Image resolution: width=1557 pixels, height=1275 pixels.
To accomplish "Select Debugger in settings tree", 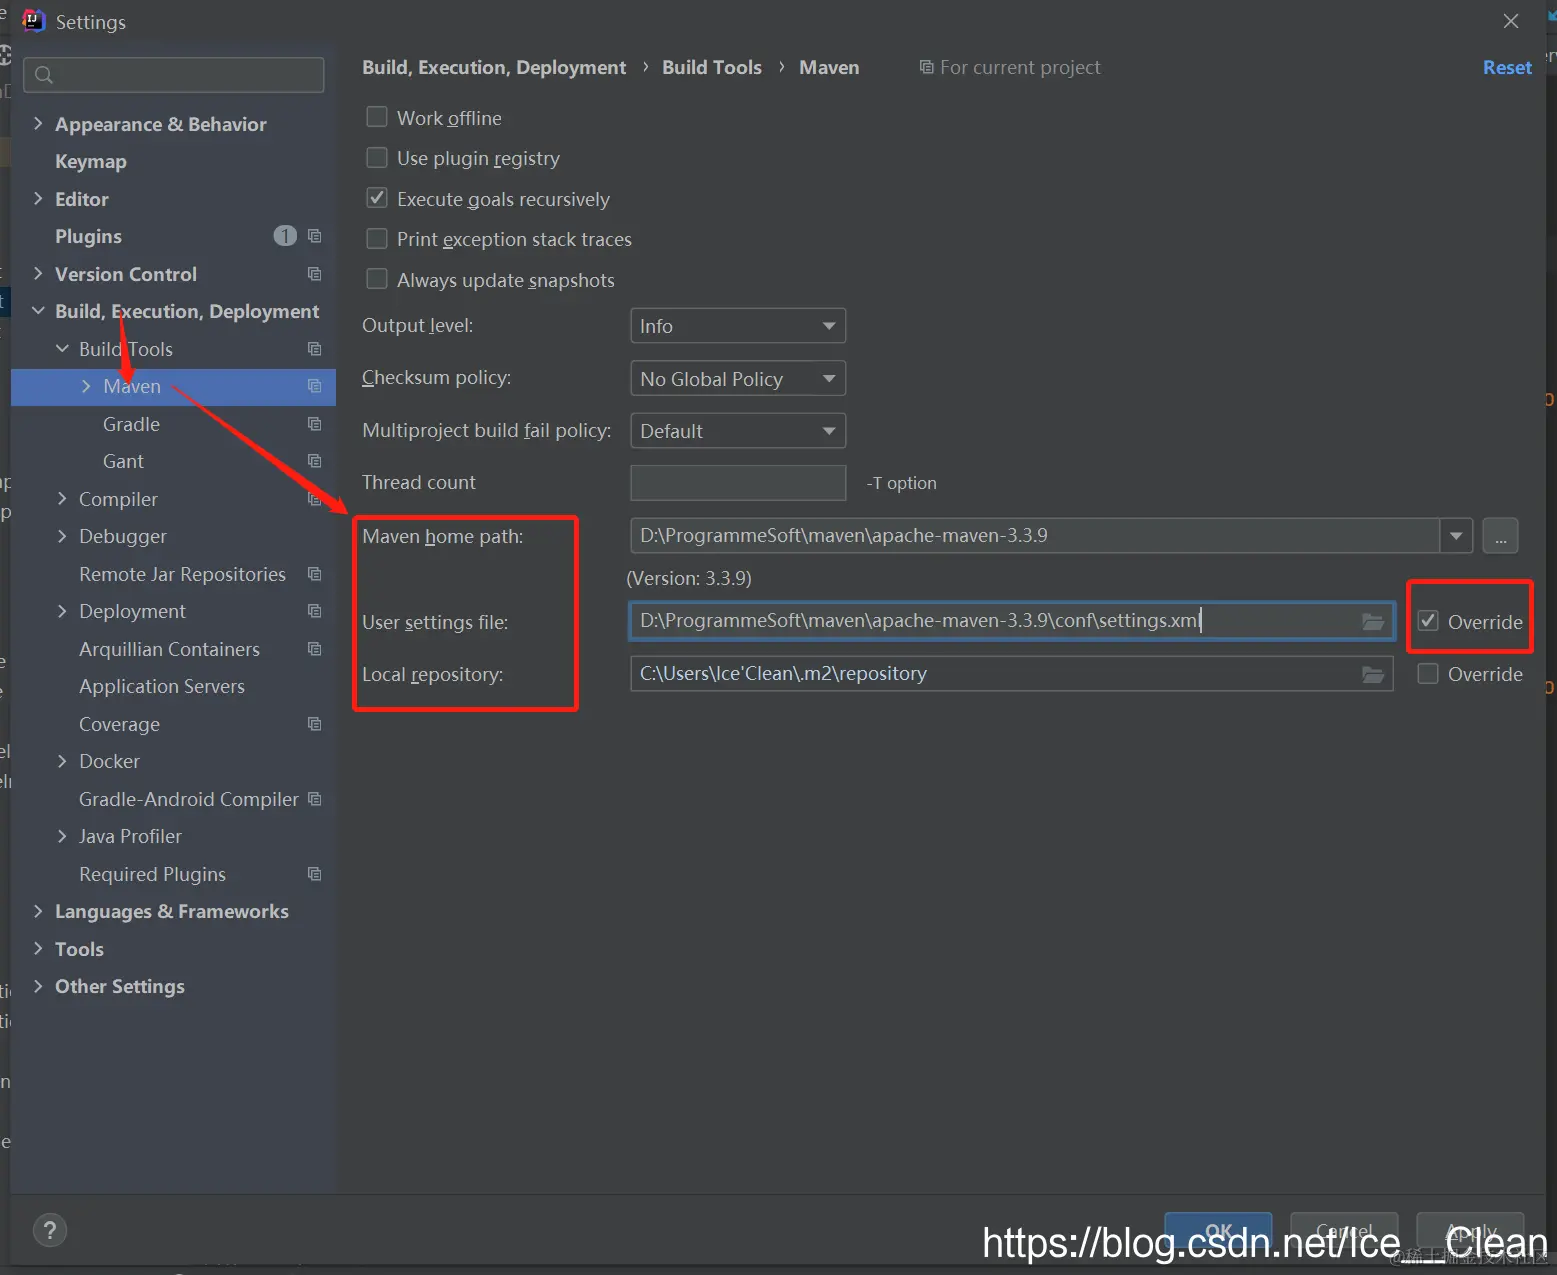I will point(123,536).
